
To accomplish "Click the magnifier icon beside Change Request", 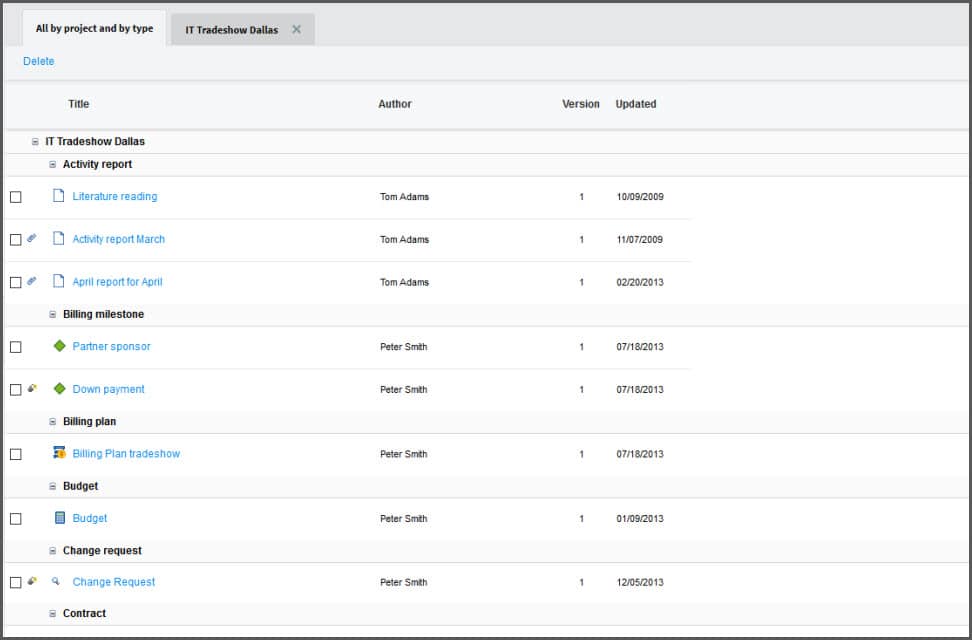I will coord(56,581).
